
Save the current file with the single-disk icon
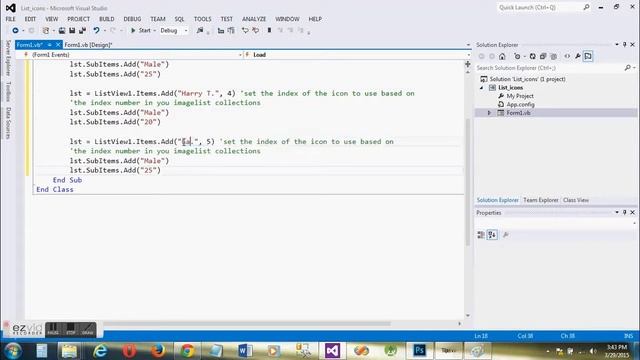pyautogui.click(x=72, y=31)
